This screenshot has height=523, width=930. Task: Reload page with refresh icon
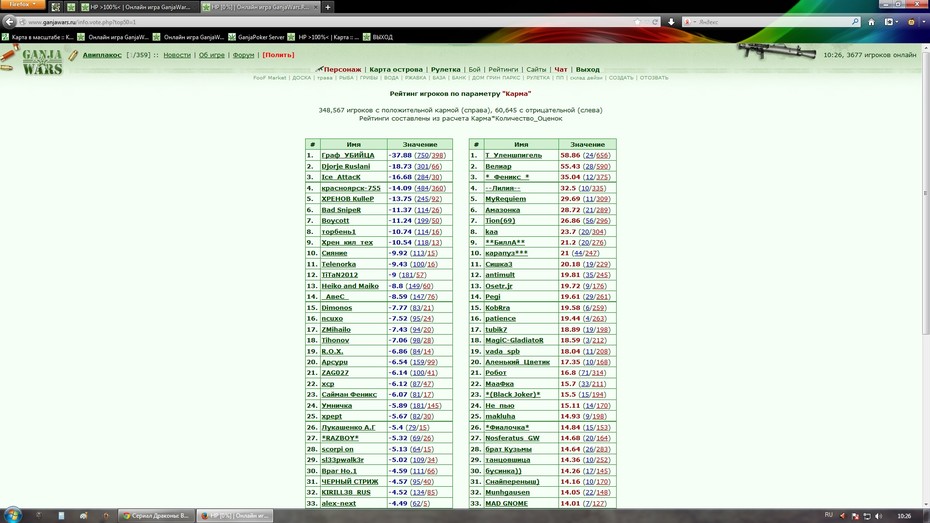coord(655,22)
